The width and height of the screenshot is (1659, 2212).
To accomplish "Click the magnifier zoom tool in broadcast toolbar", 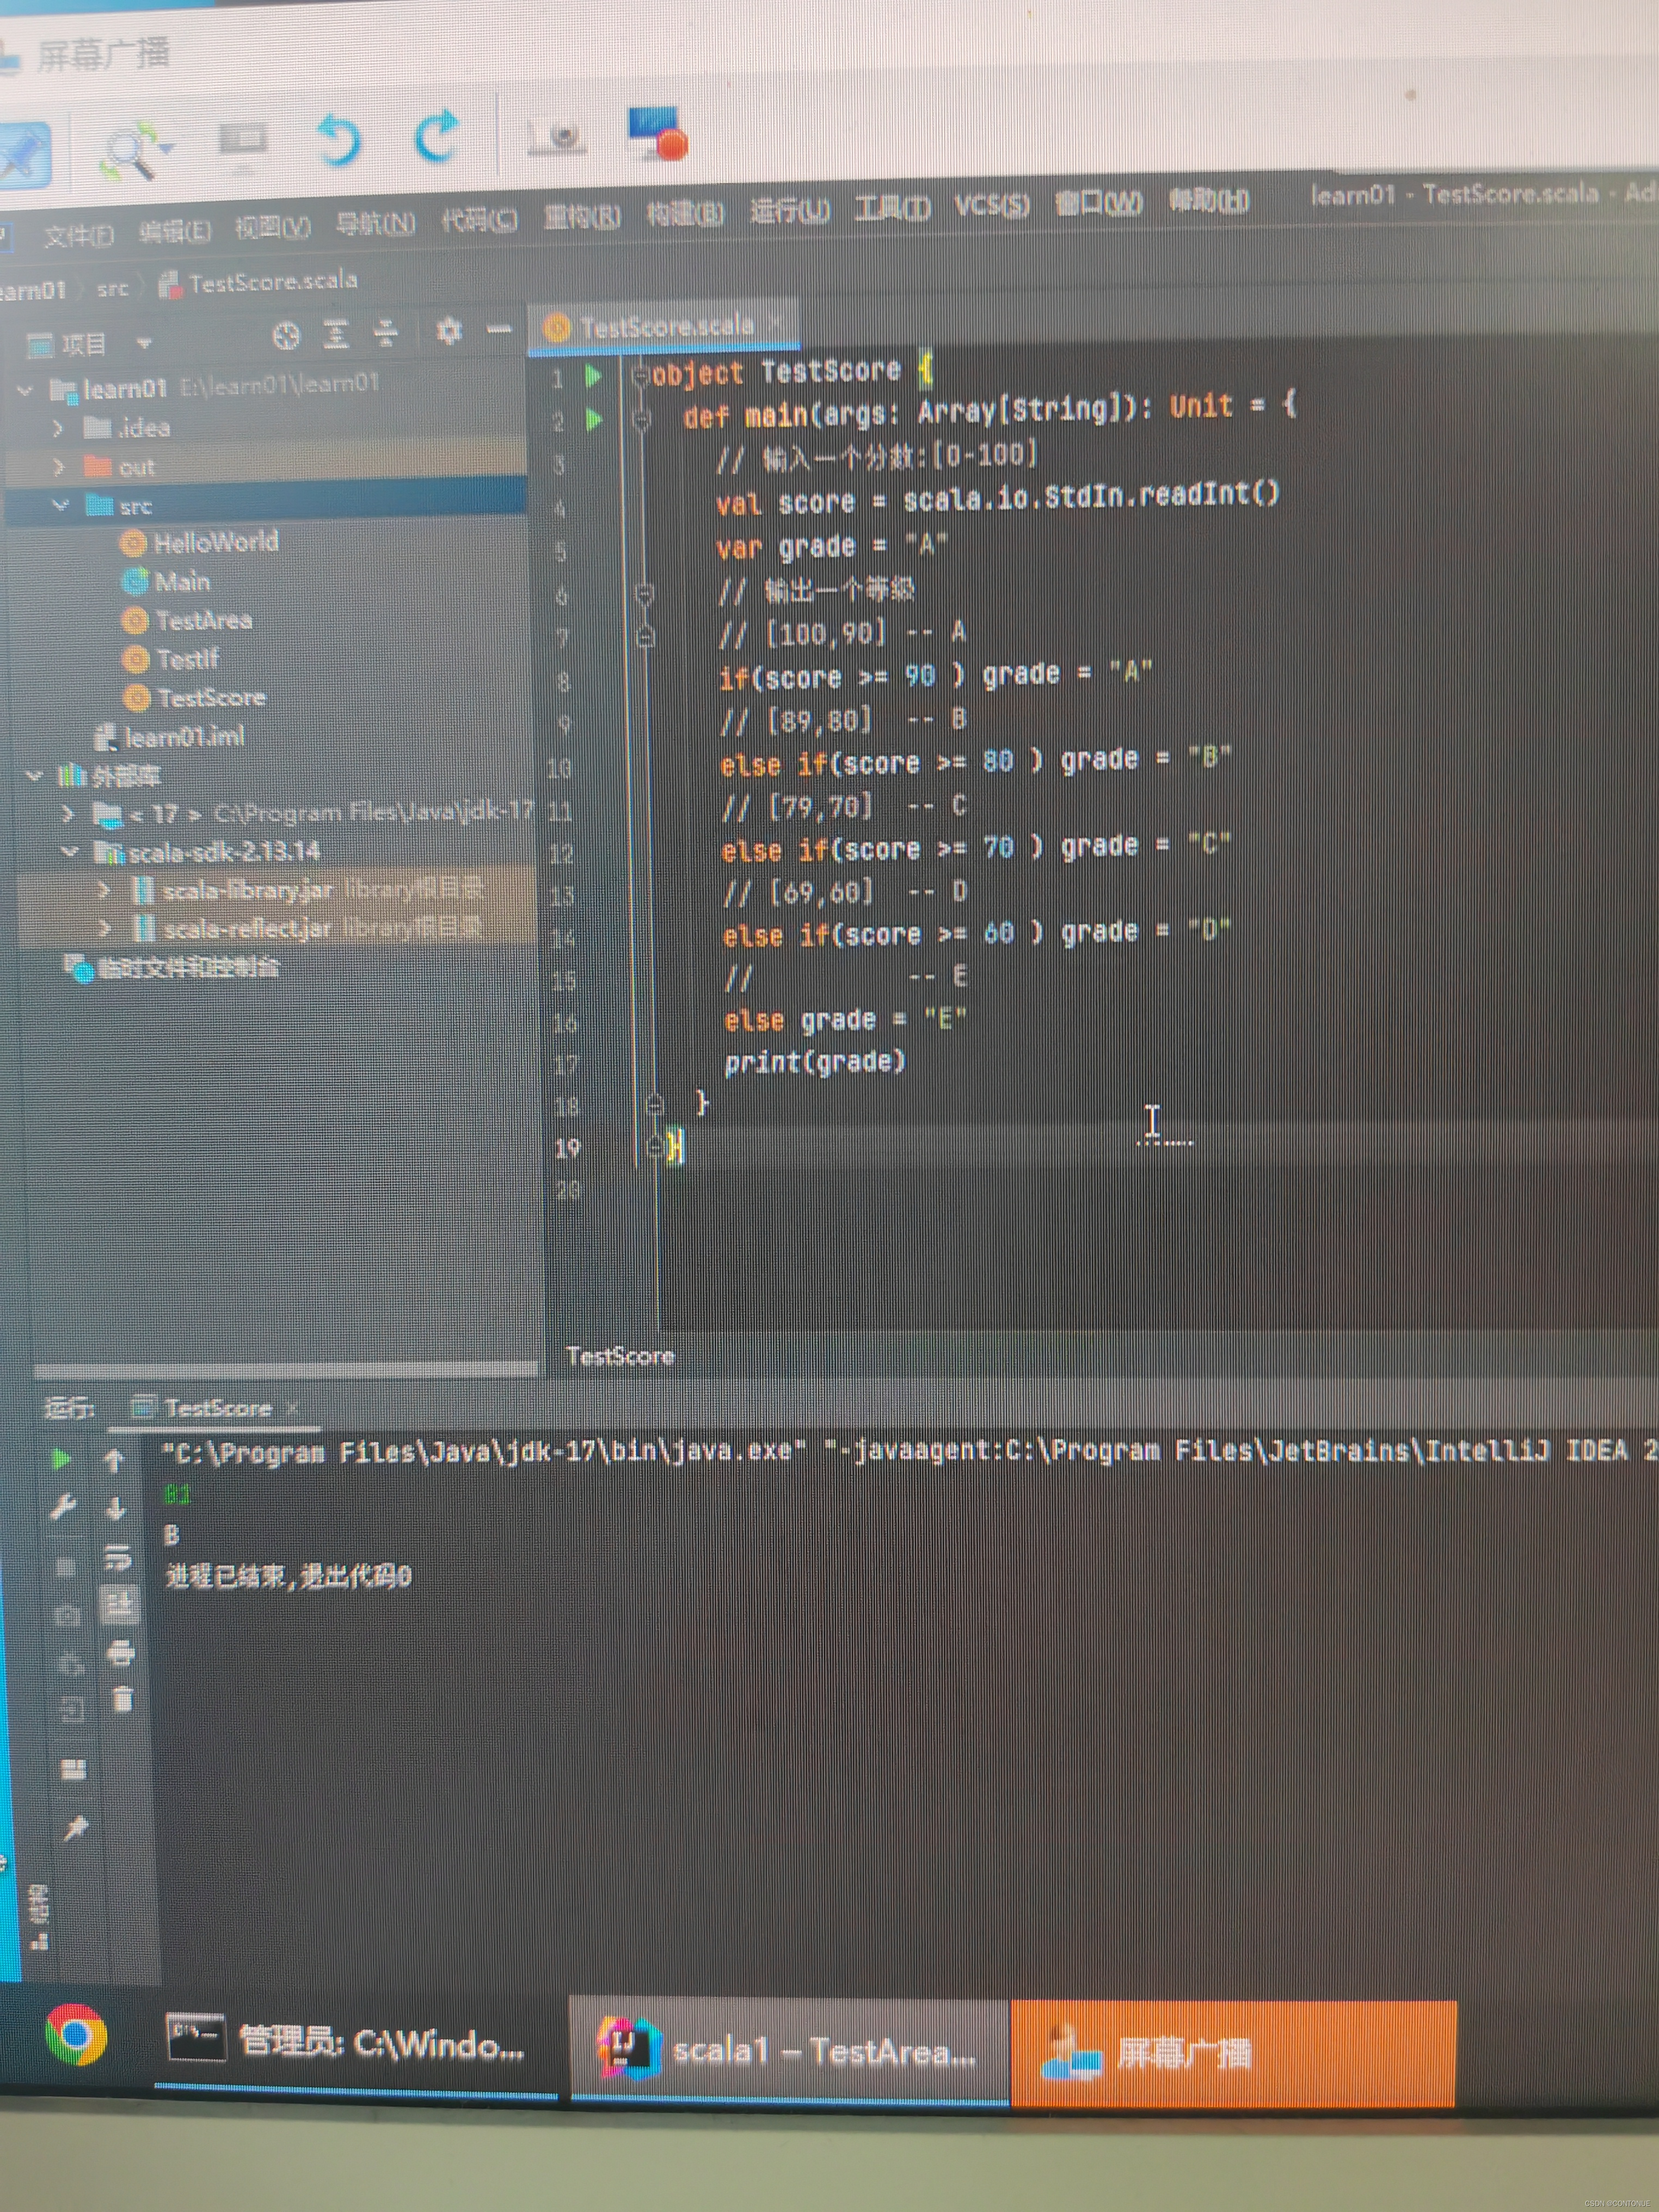I will tap(135, 150).
